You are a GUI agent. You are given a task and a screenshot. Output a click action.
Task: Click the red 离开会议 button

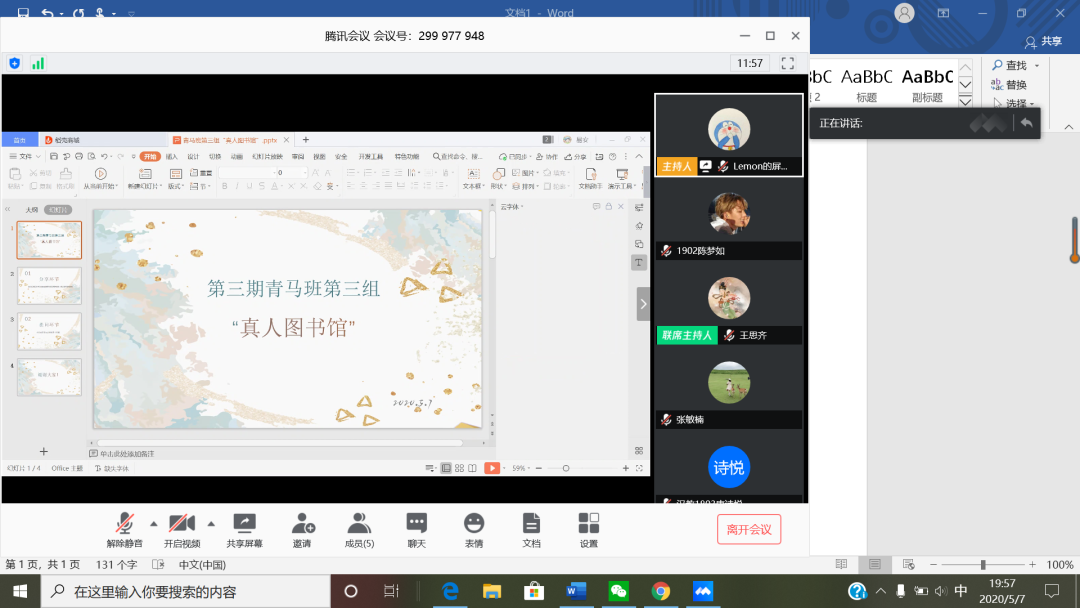(748, 529)
